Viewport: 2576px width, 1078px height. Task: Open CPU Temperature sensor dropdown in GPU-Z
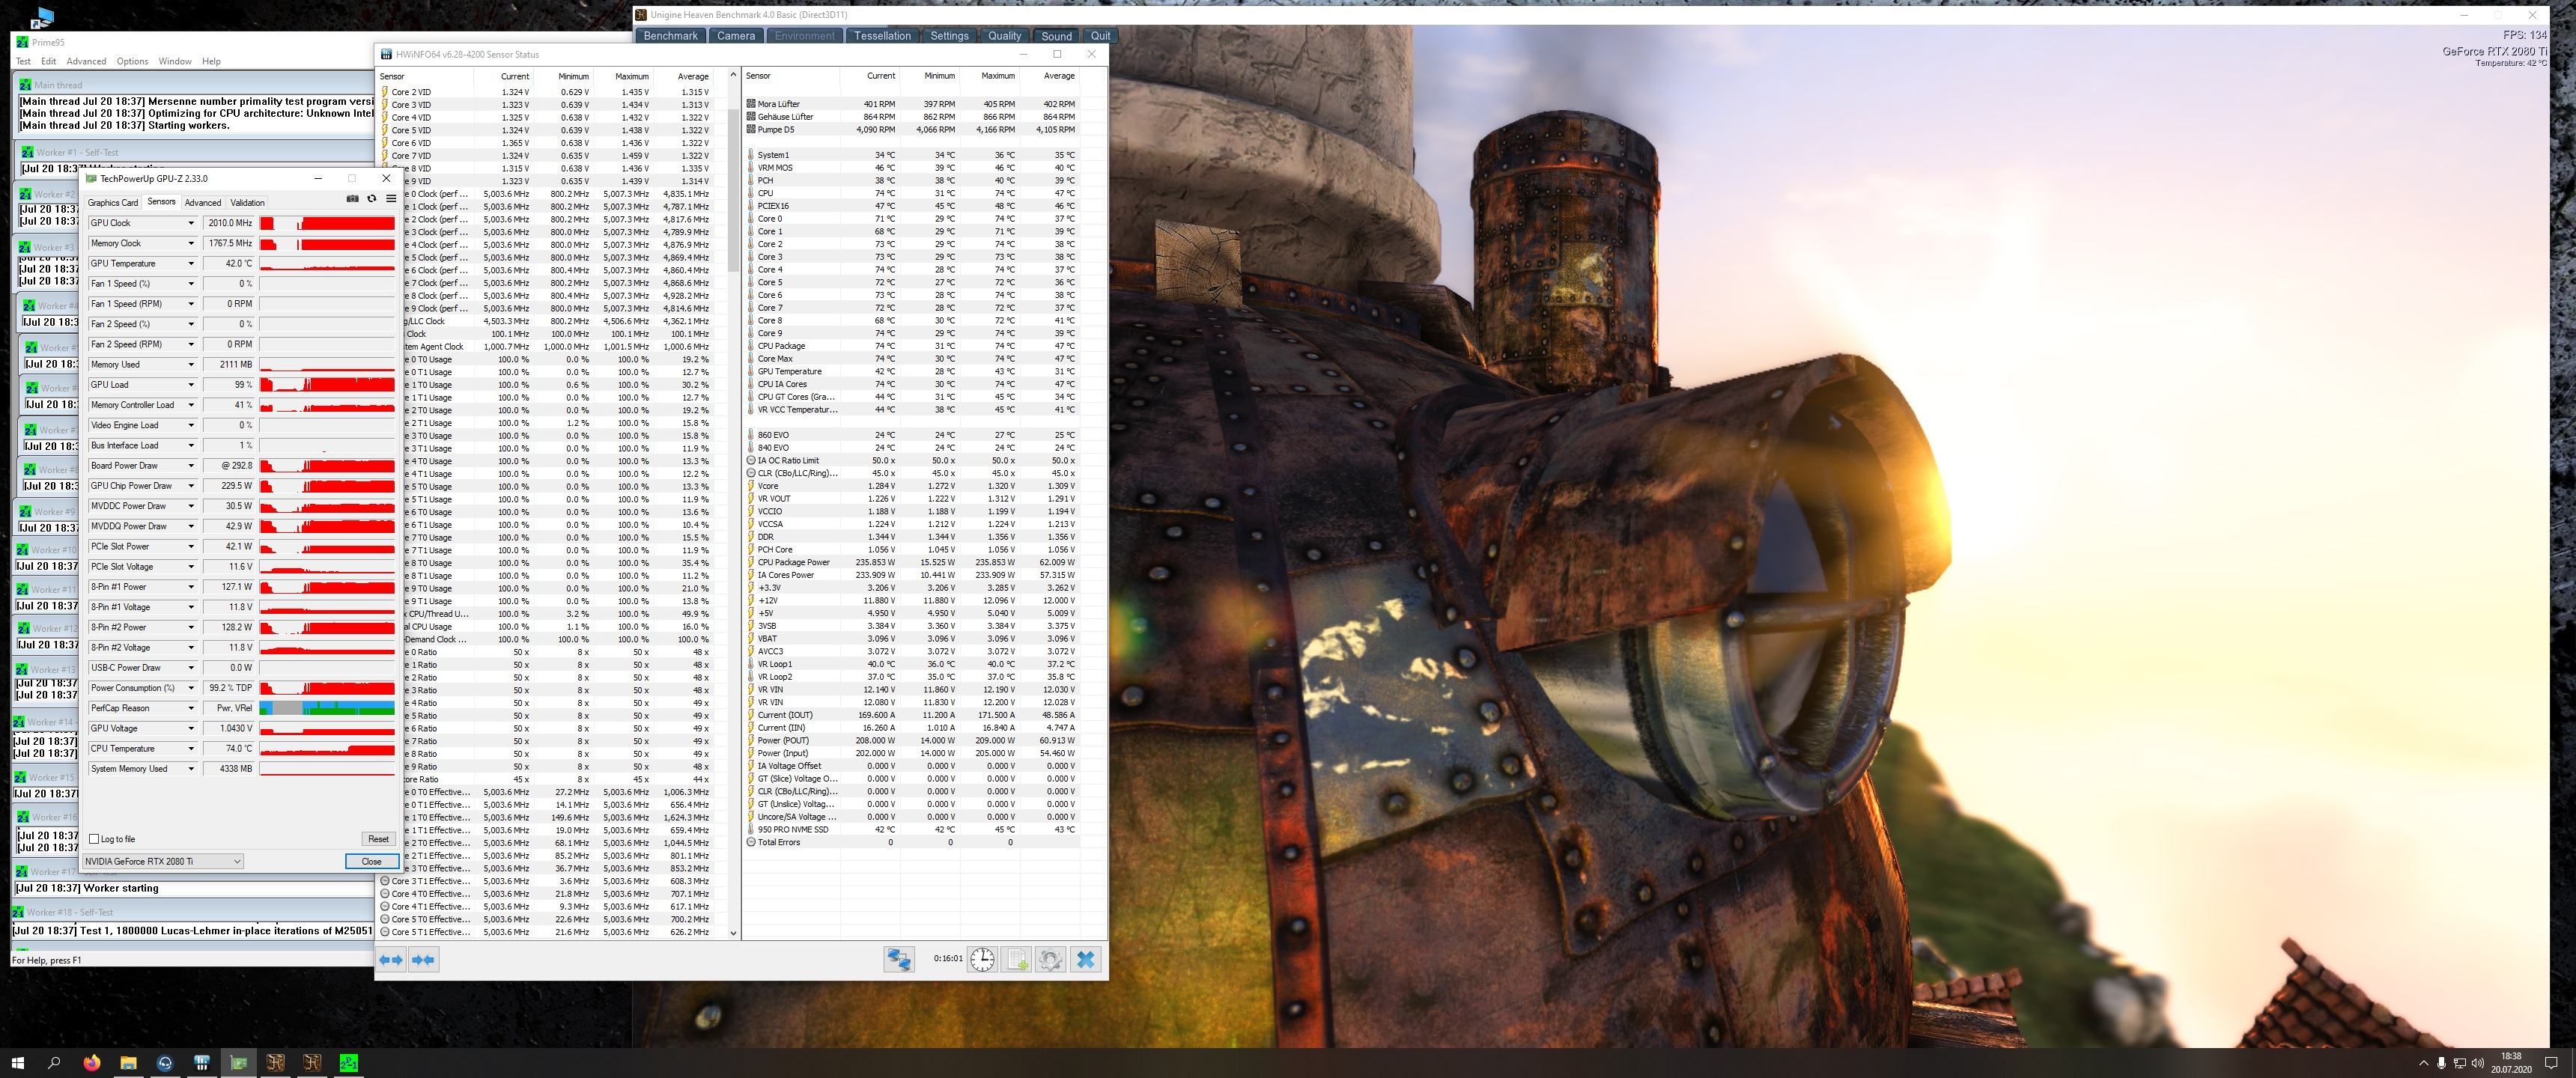(x=191, y=748)
